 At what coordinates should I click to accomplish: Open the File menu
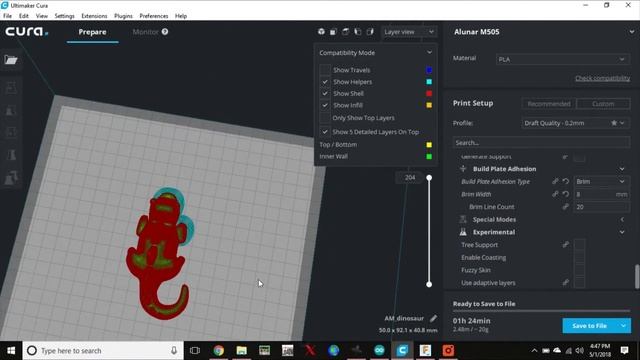[x=7, y=16]
